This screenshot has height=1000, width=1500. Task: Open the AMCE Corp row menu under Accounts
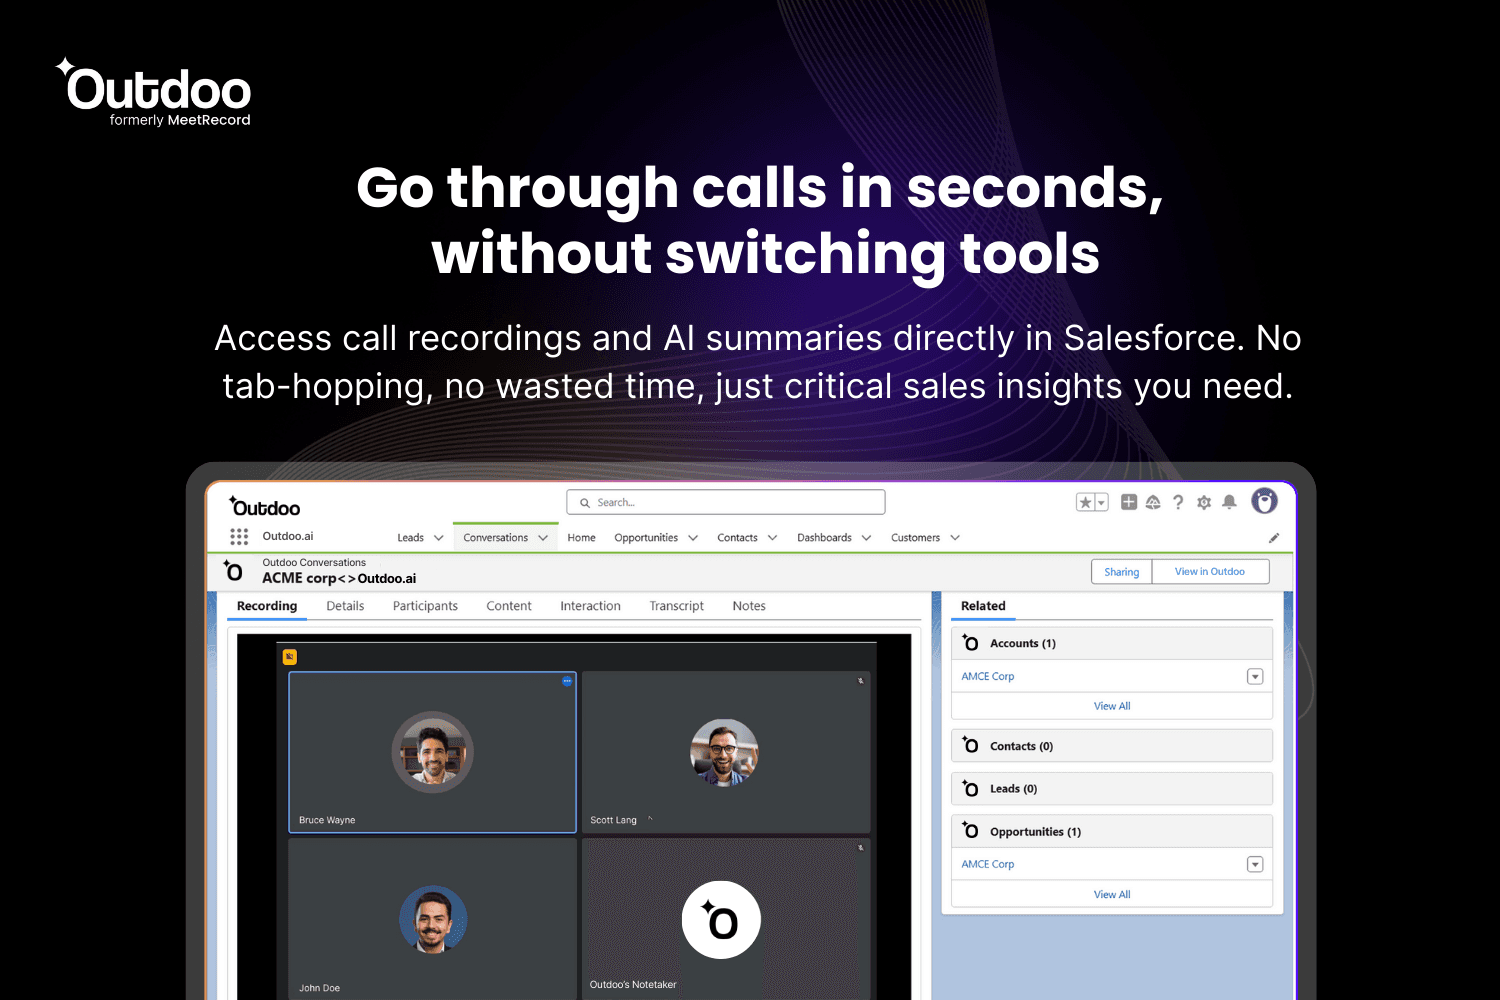tap(1255, 677)
